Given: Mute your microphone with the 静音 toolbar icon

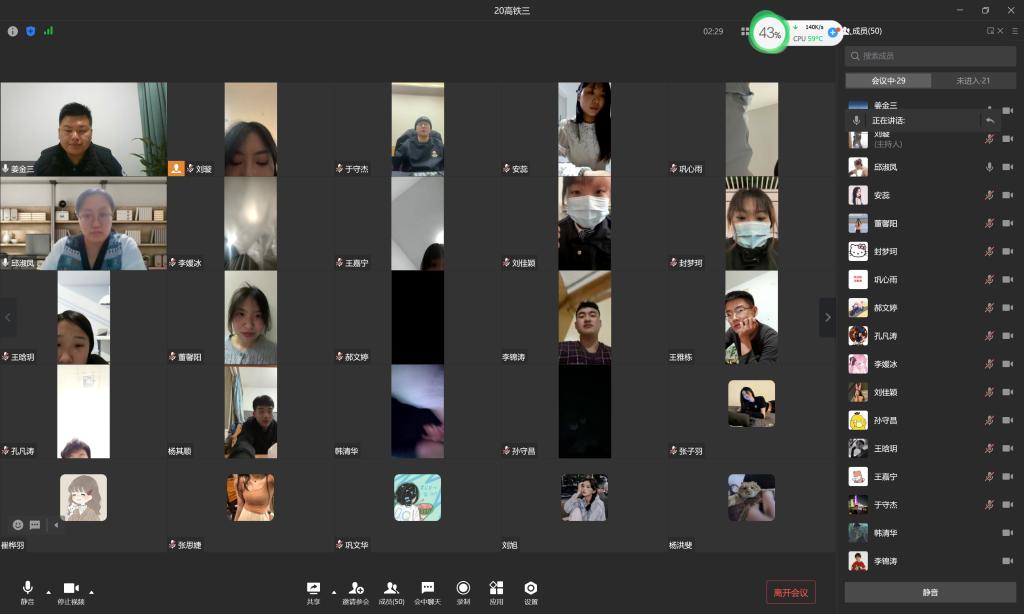Looking at the screenshot, I should pos(27,592).
